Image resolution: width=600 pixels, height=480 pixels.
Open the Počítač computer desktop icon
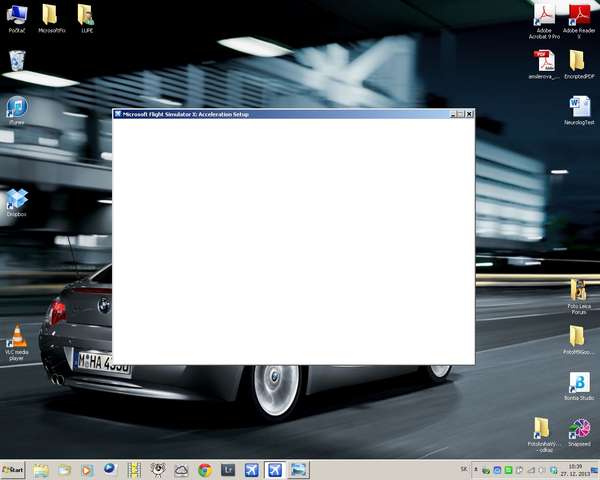click(17, 18)
